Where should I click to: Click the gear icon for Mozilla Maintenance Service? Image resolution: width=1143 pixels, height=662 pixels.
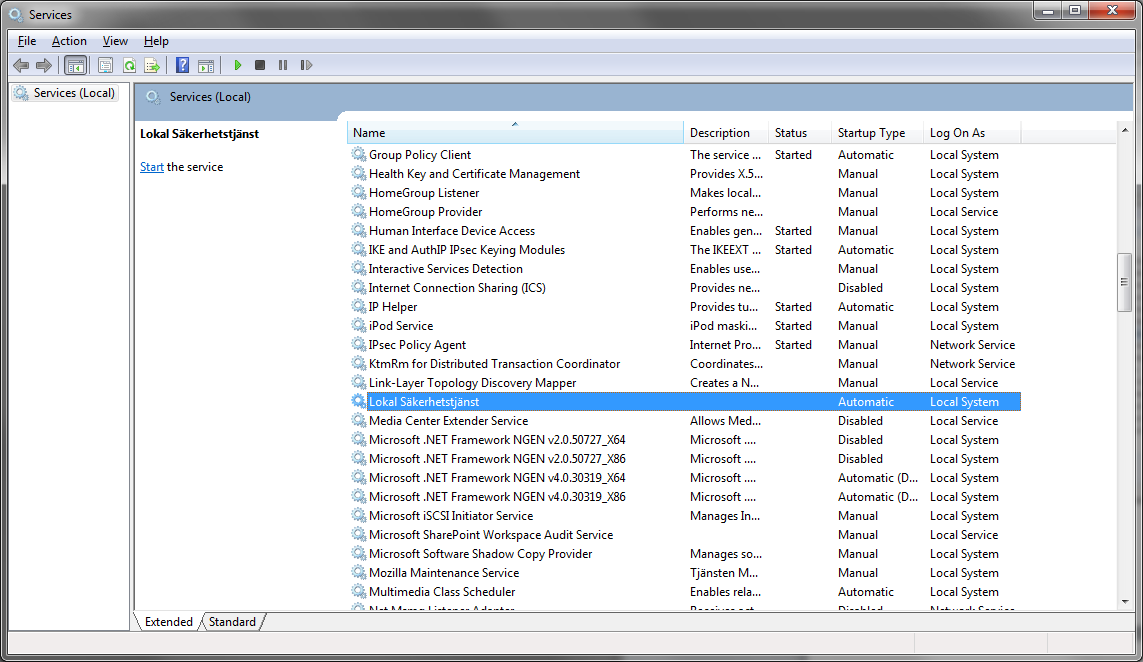[359, 572]
